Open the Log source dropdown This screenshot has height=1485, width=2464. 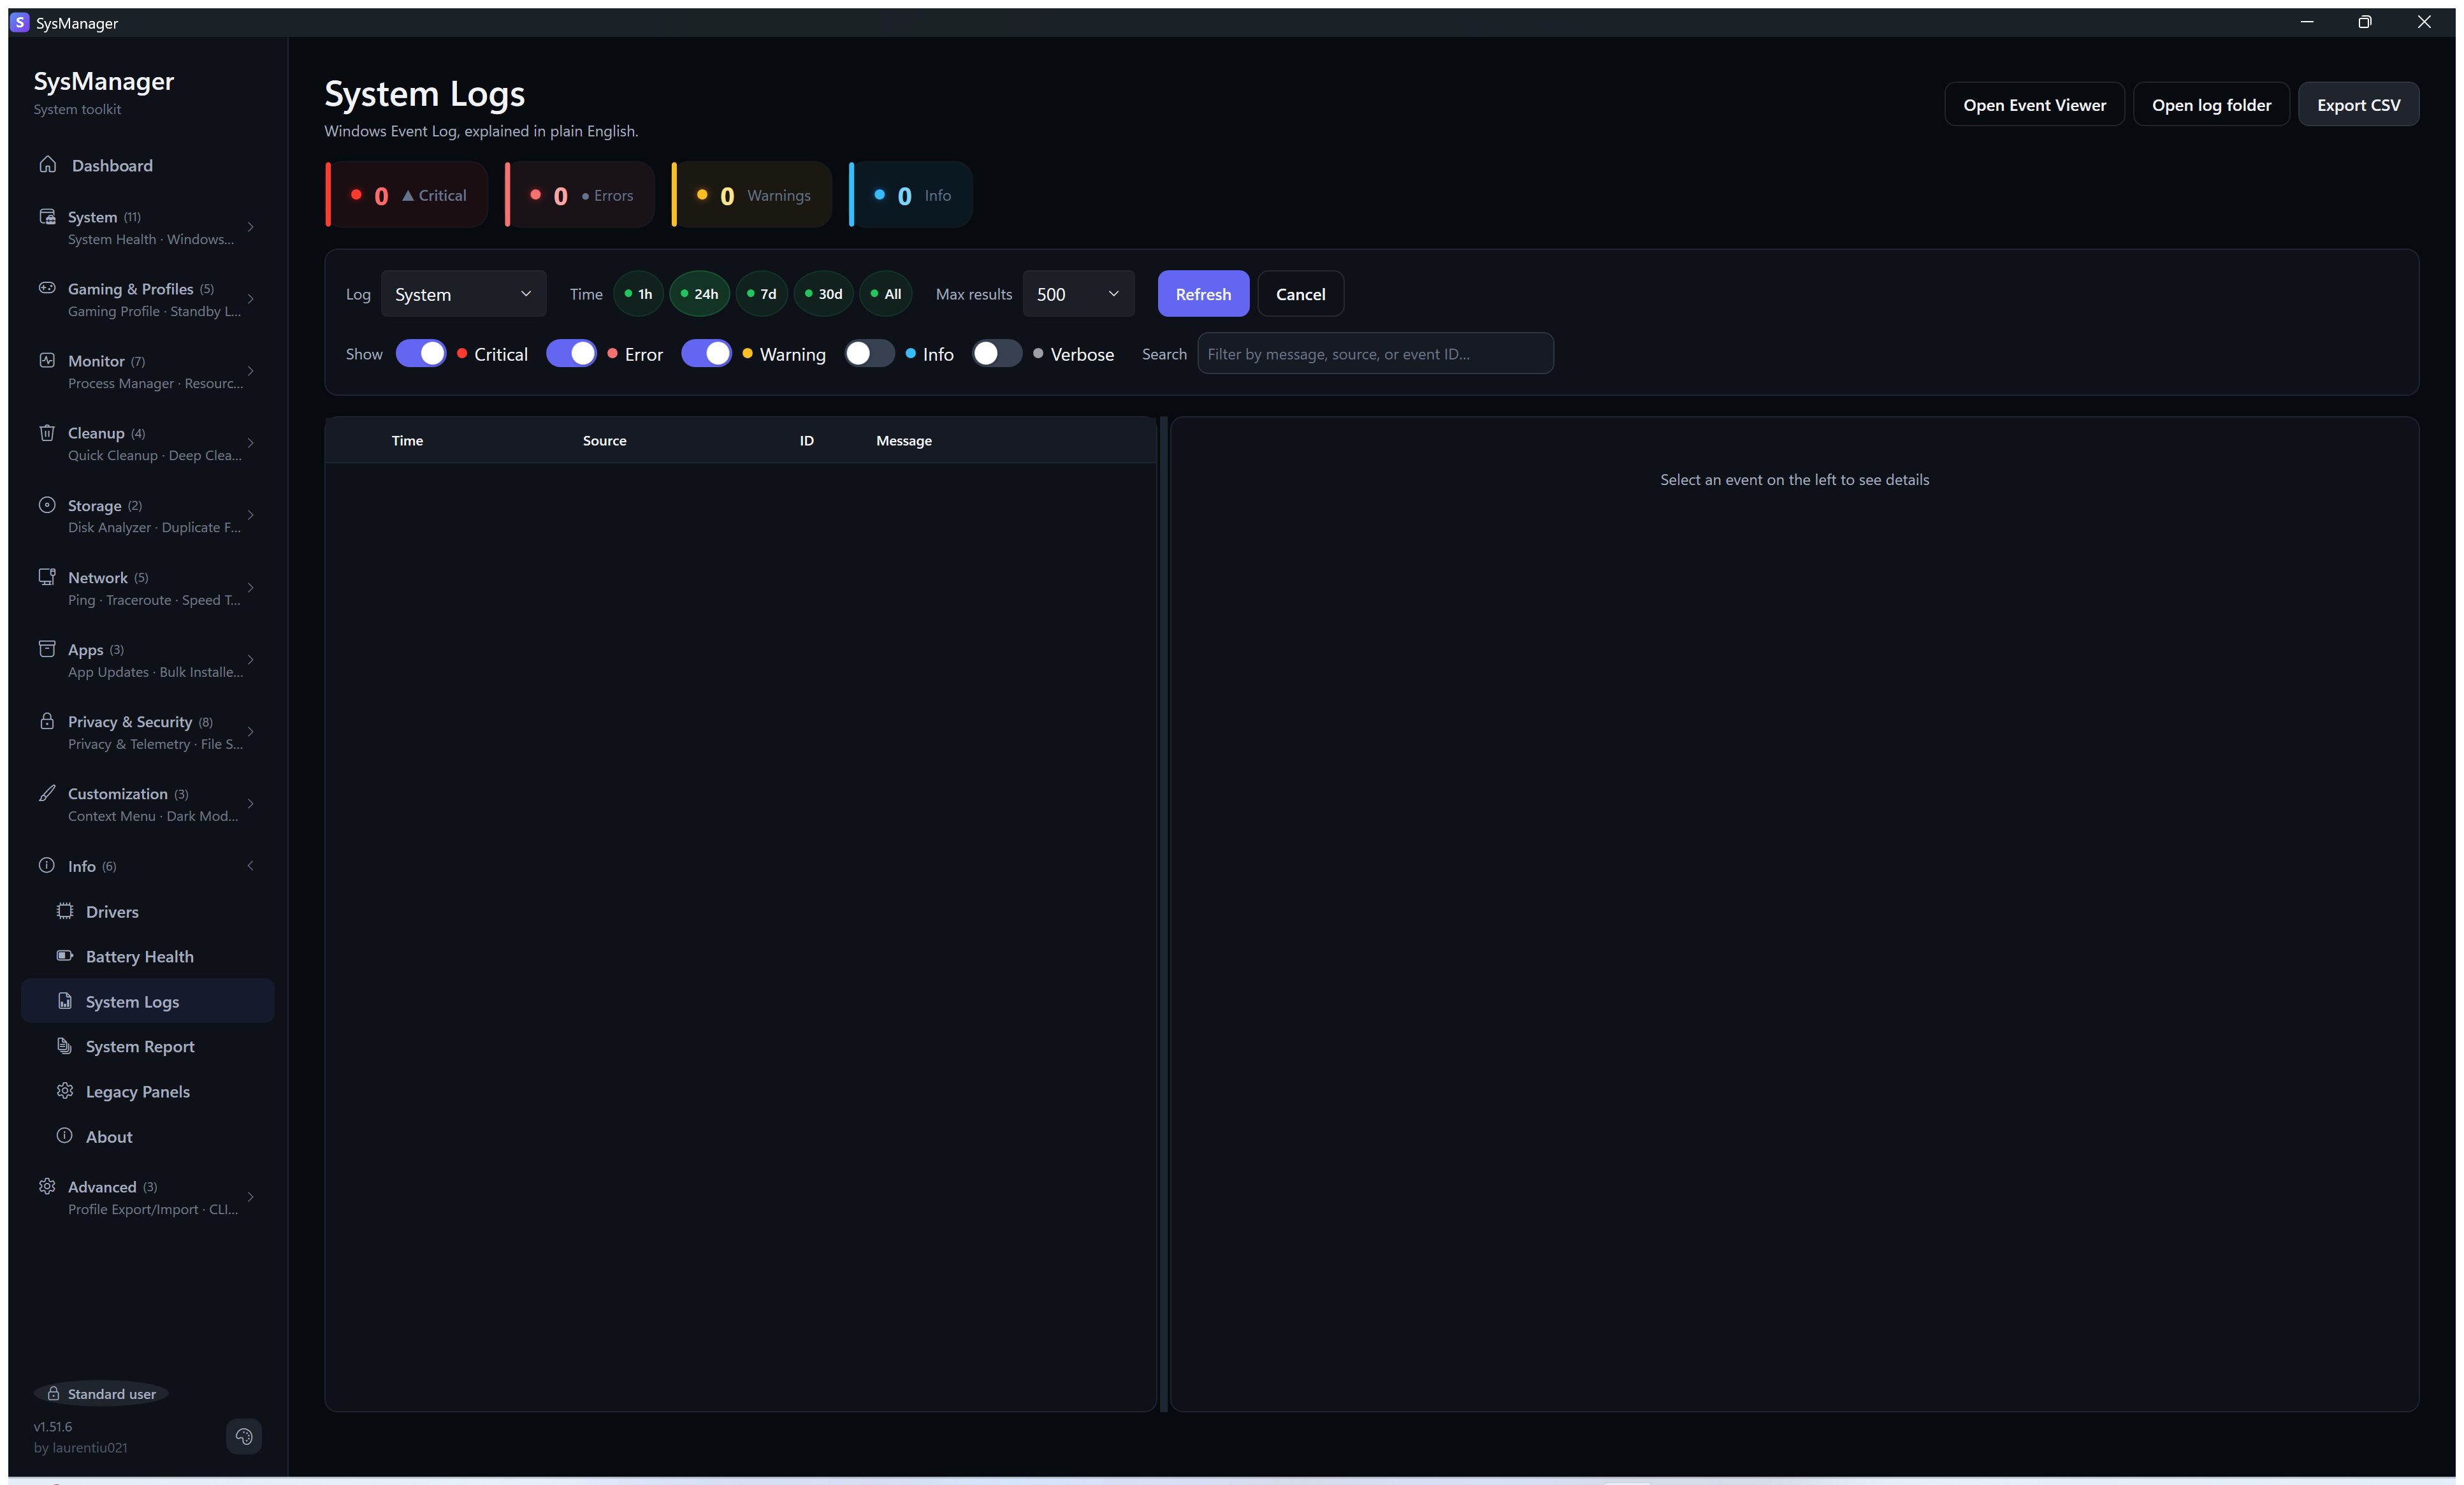click(464, 294)
